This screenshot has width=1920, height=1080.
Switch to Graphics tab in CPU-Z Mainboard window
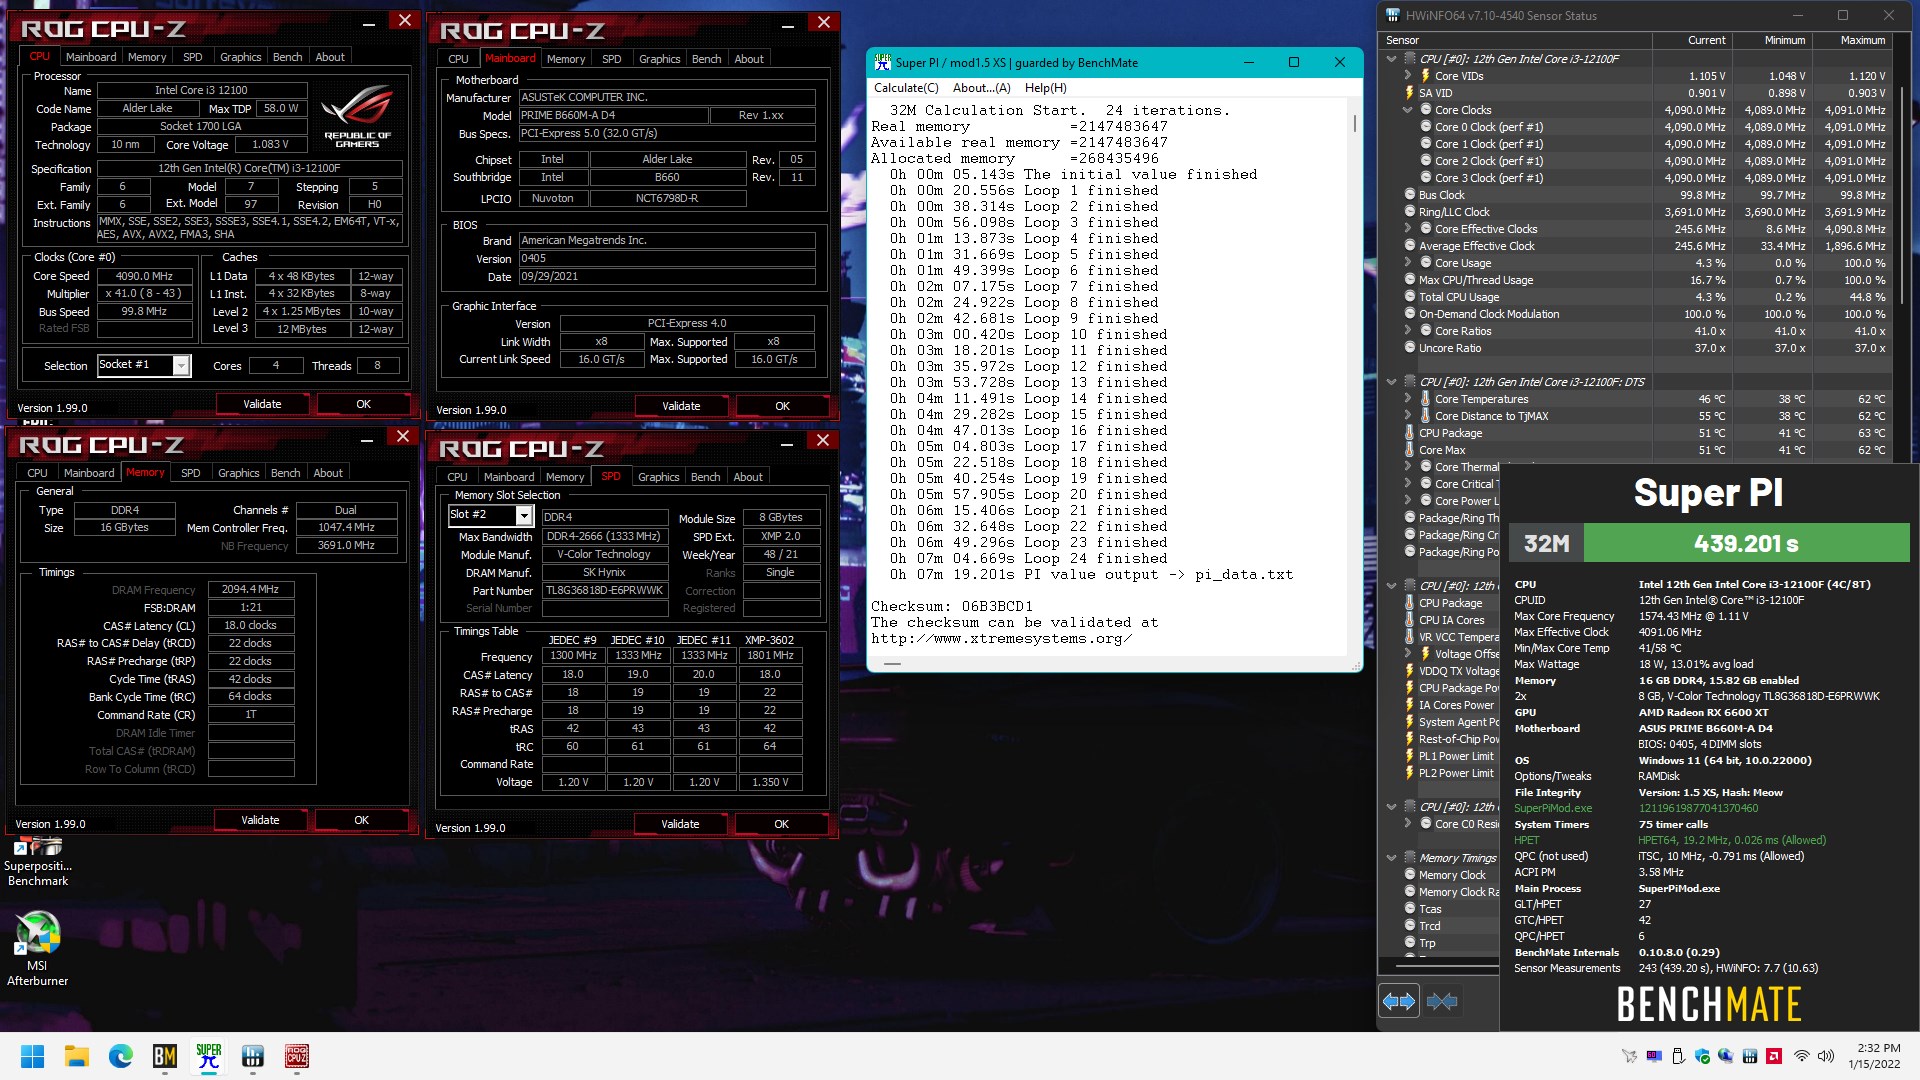(659, 59)
